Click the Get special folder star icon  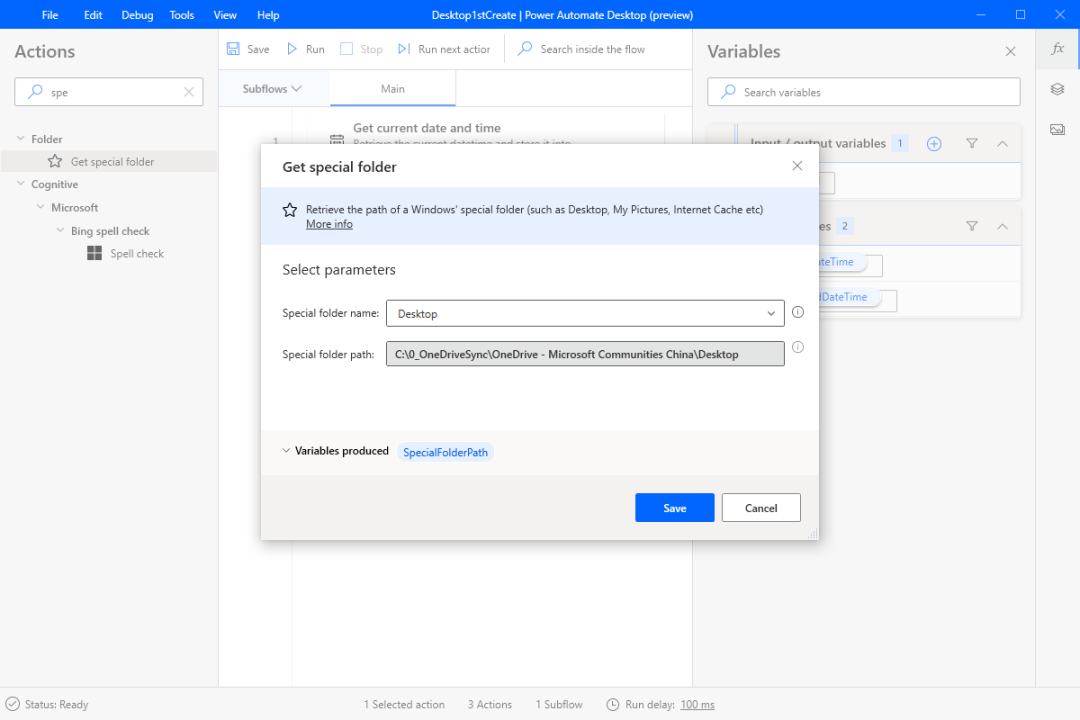click(x=55, y=161)
